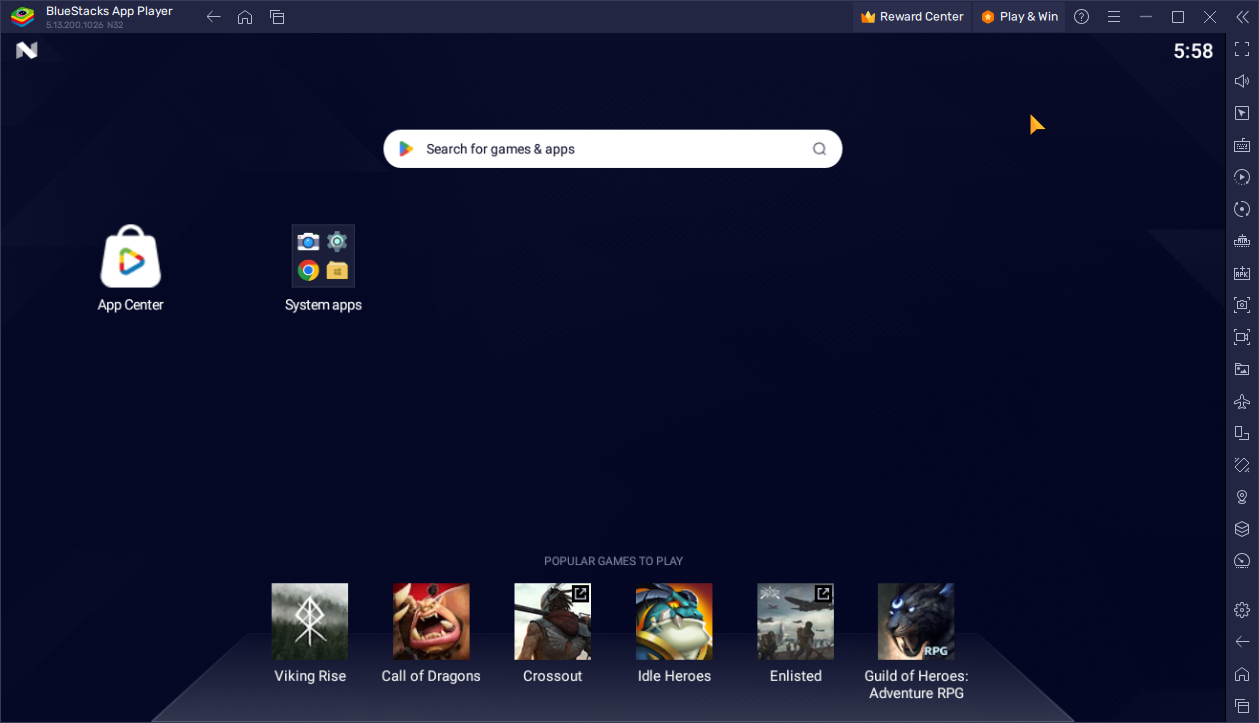This screenshot has height=723, width=1259.
Task: Open recent apps icon in the title bar
Action: tap(277, 17)
